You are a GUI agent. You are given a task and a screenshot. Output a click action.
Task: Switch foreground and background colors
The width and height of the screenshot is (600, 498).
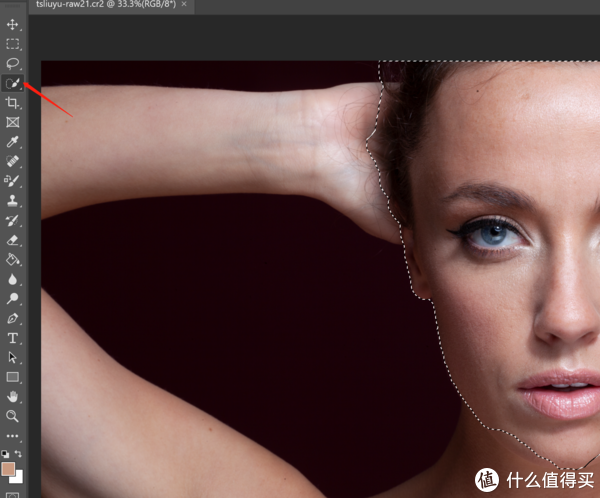18,454
